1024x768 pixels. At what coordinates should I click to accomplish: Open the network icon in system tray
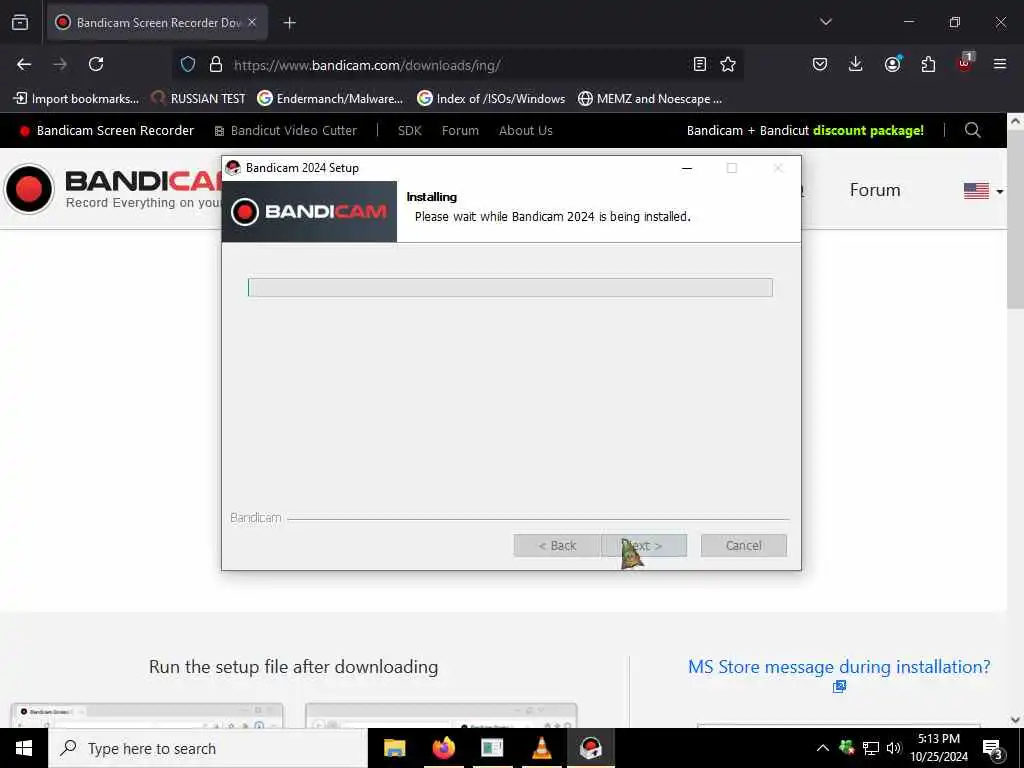tap(870, 748)
